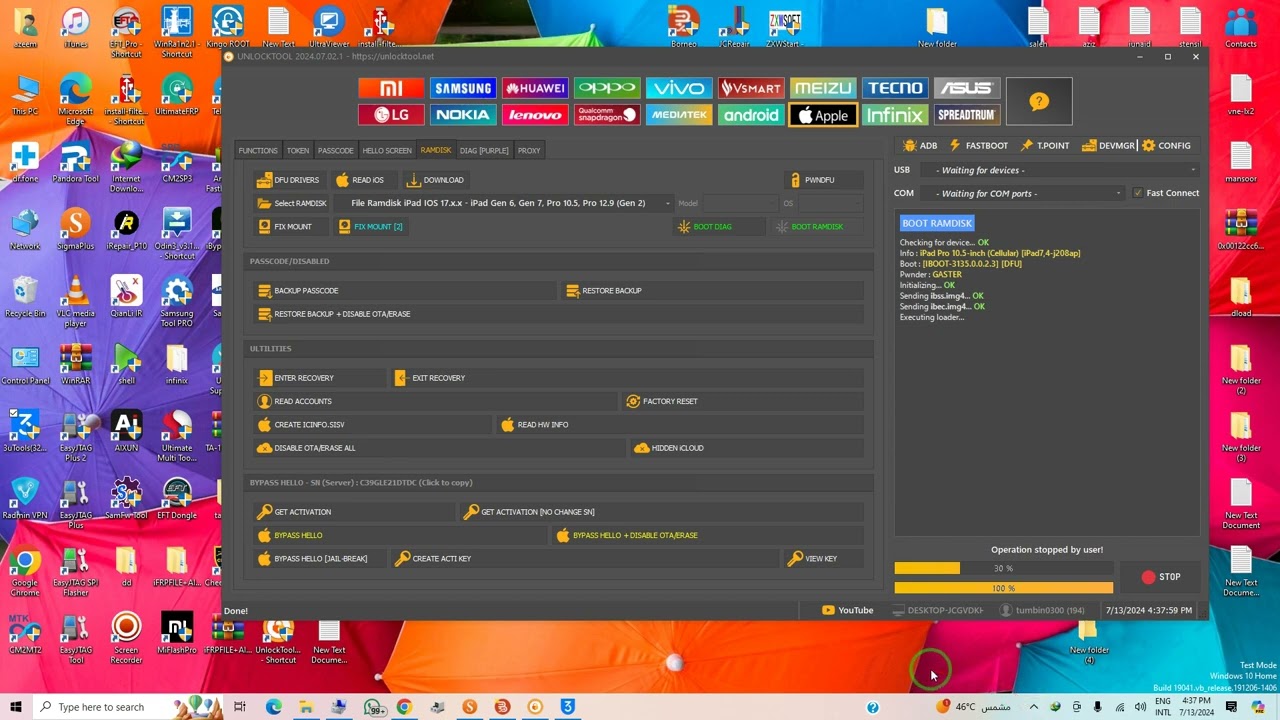Select the Apple brand icon

823,115
